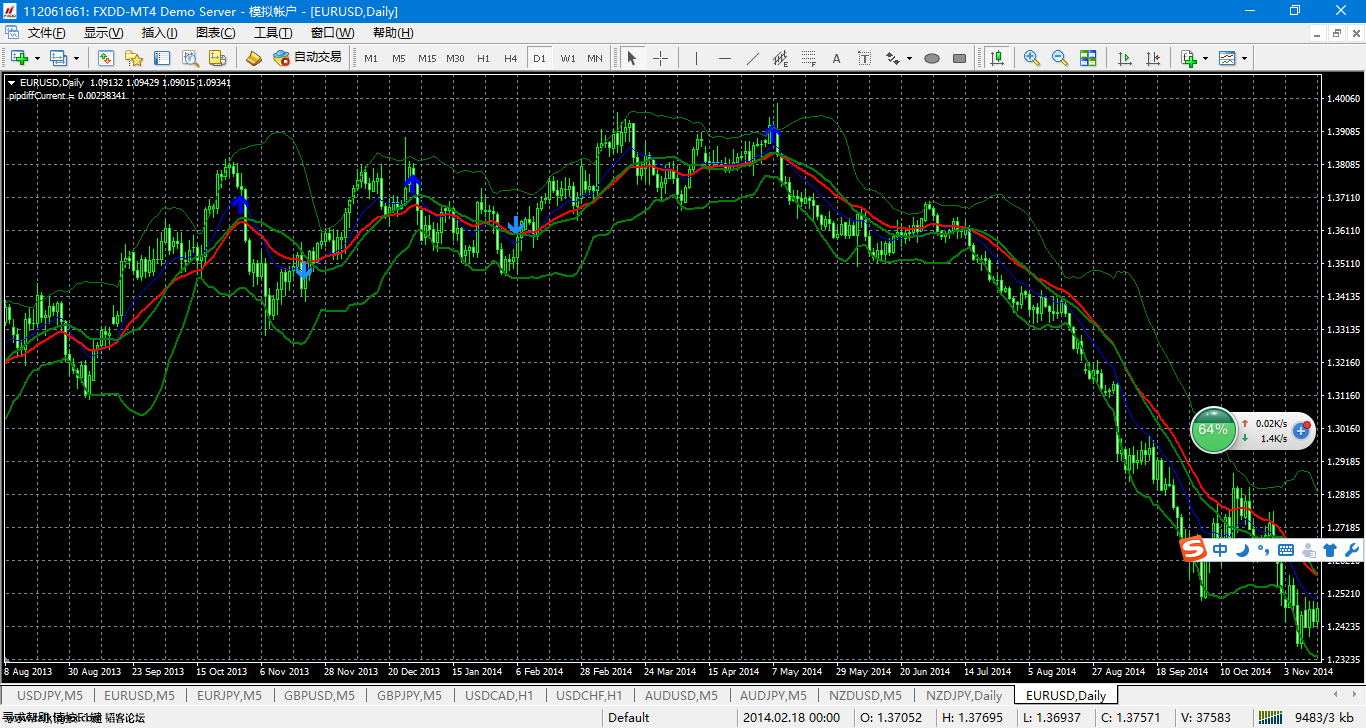Click the 7 May 2014 date label
Screen dimensions: 1366x728
796,672
